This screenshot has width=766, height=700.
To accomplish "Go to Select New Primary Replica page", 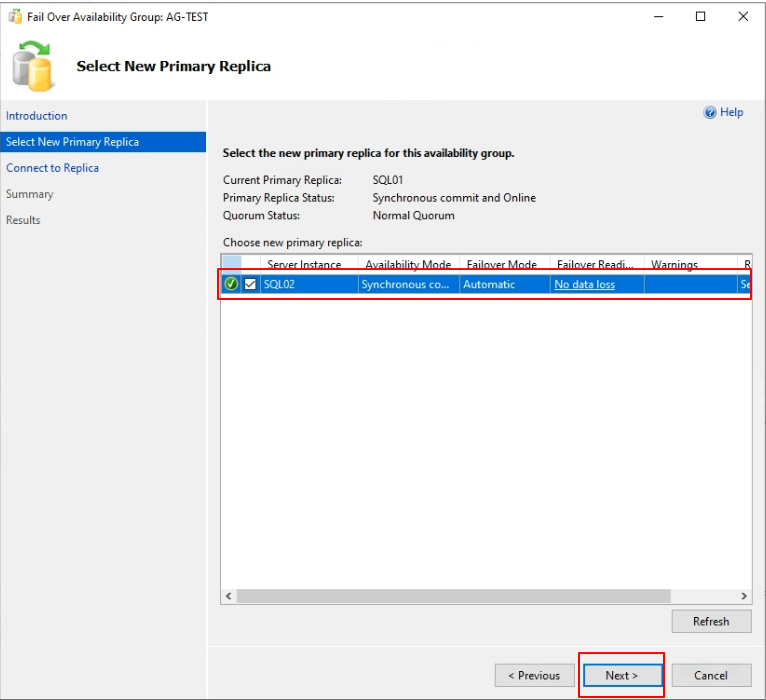I will tap(103, 142).
